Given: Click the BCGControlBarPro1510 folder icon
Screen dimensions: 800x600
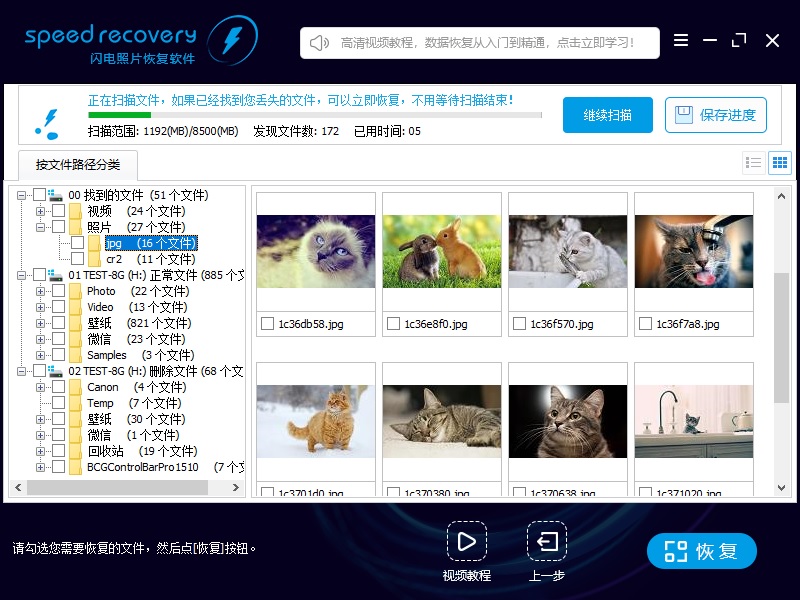Looking at the screenshot, I should [76, 467].
